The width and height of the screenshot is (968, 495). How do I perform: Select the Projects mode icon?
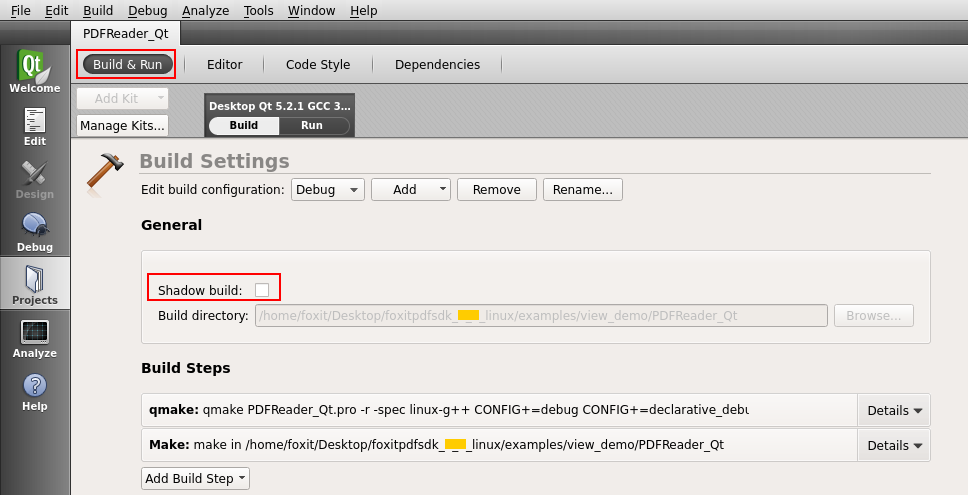coord(35,283)
